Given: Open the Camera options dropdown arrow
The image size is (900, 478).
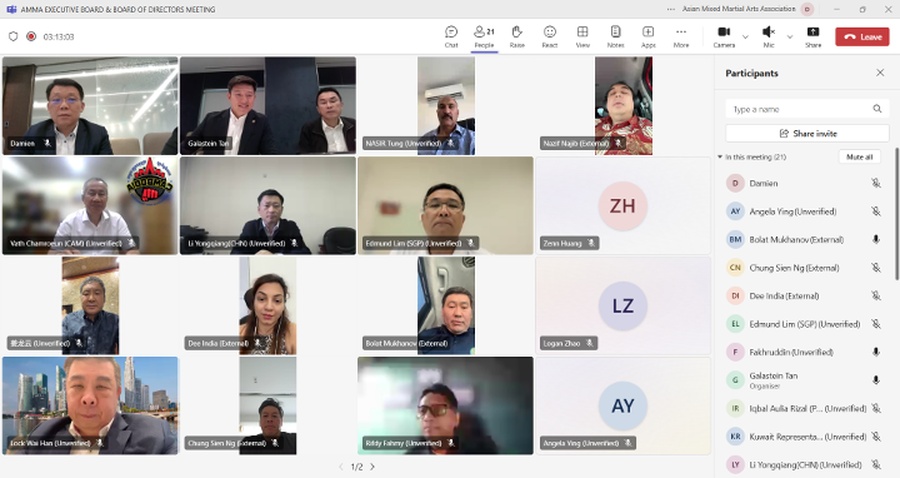Looking at the screenshot, I should [x=744, y=37].
